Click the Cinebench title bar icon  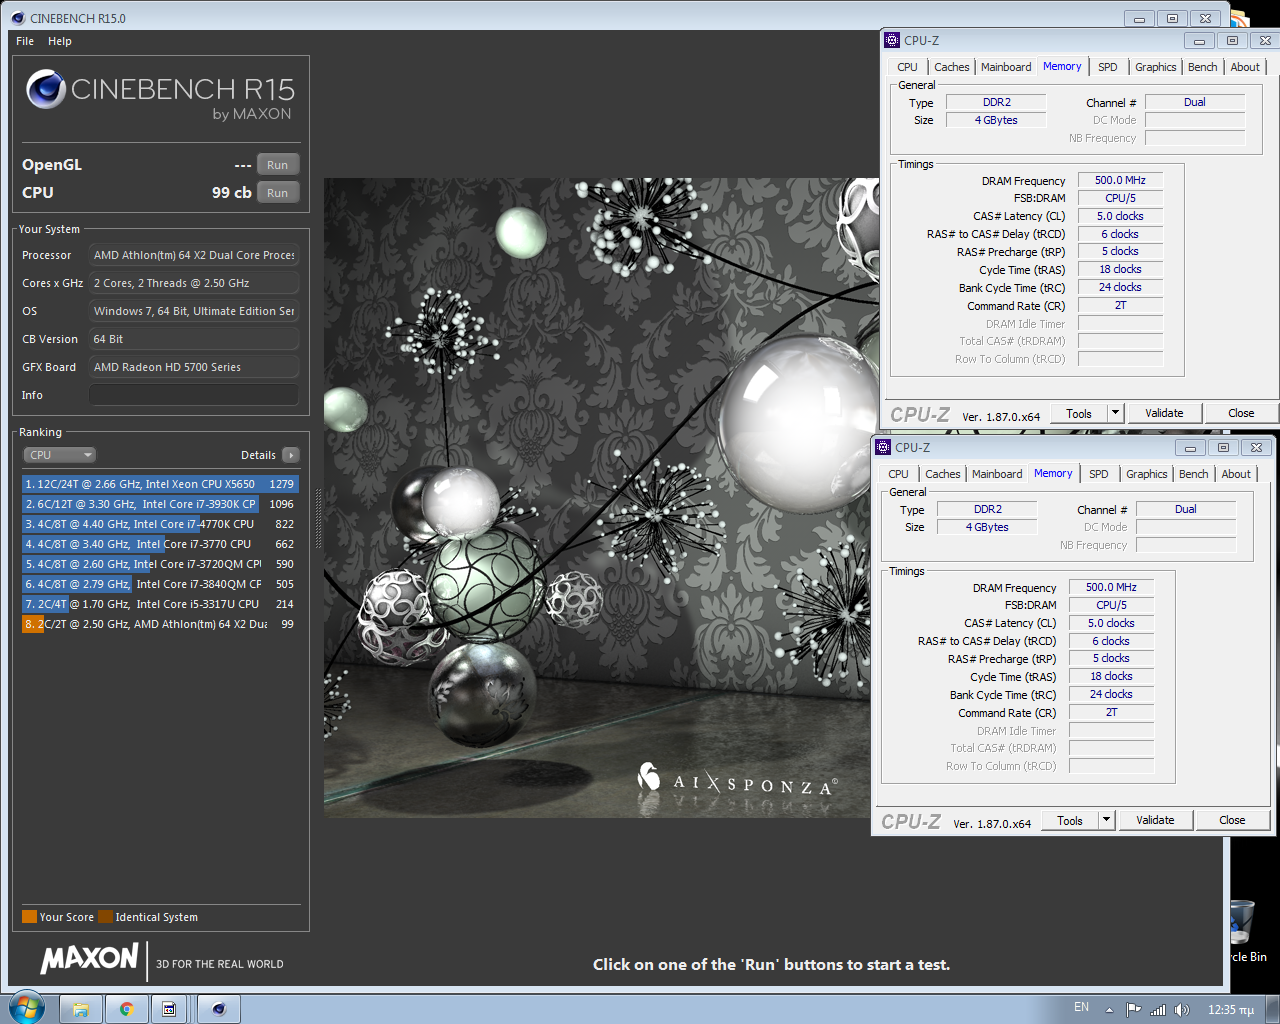[x=18, y=18]
